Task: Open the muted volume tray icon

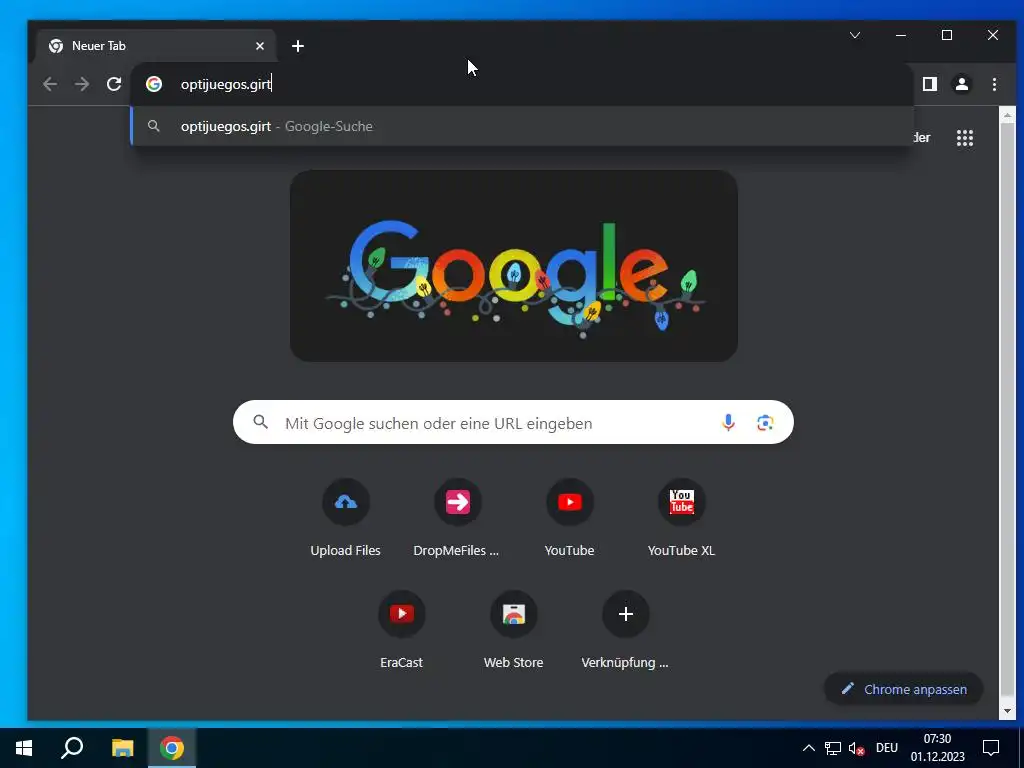Action: tap(857, 748)
